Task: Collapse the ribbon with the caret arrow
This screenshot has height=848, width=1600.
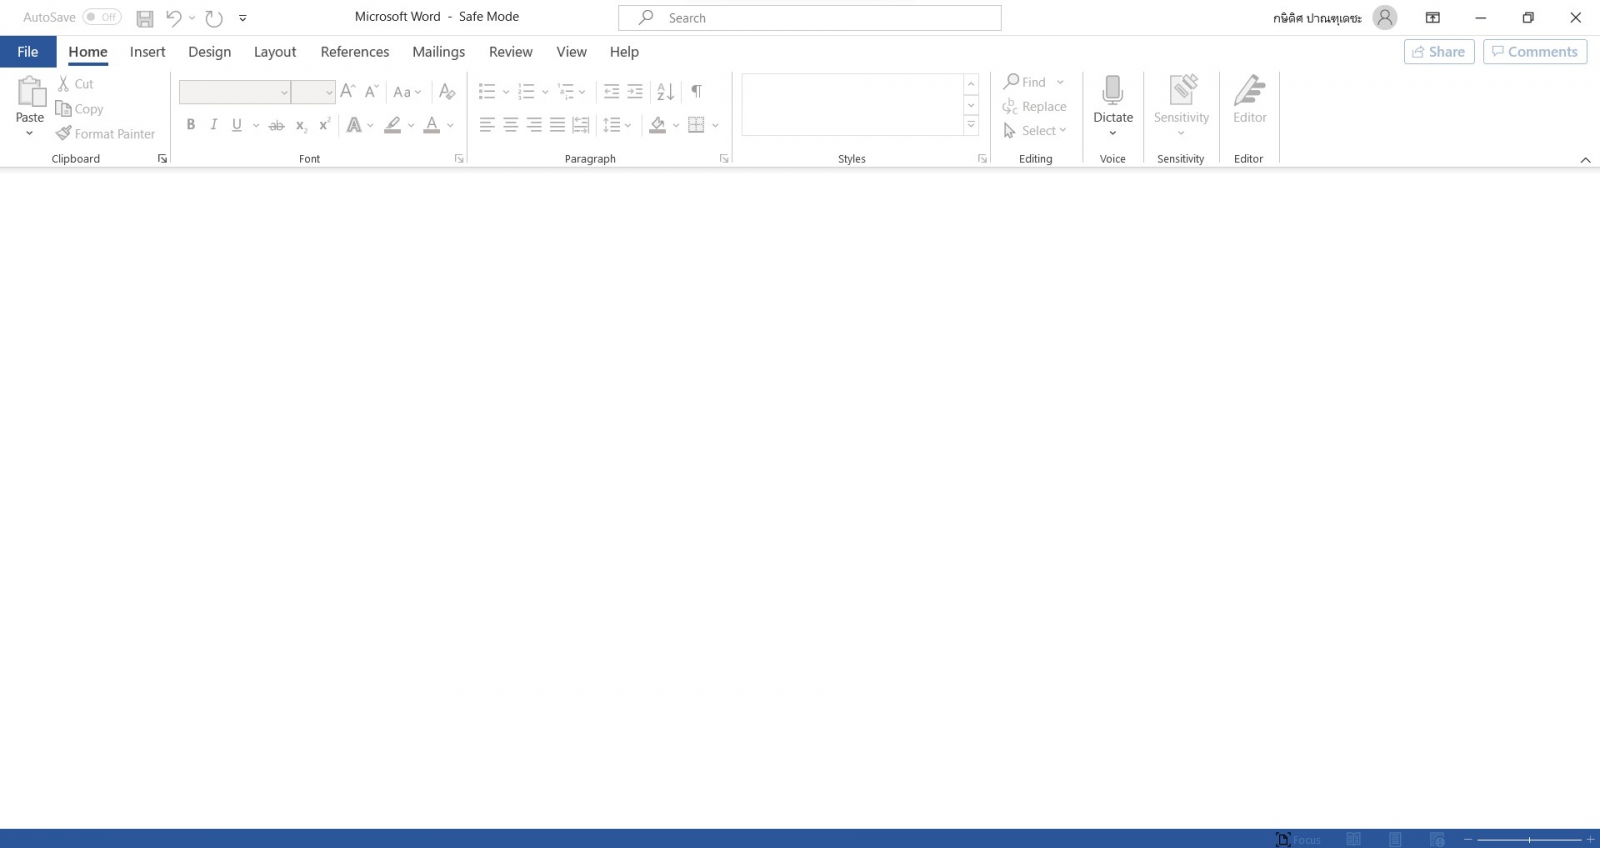Action: click(1585, 160)
